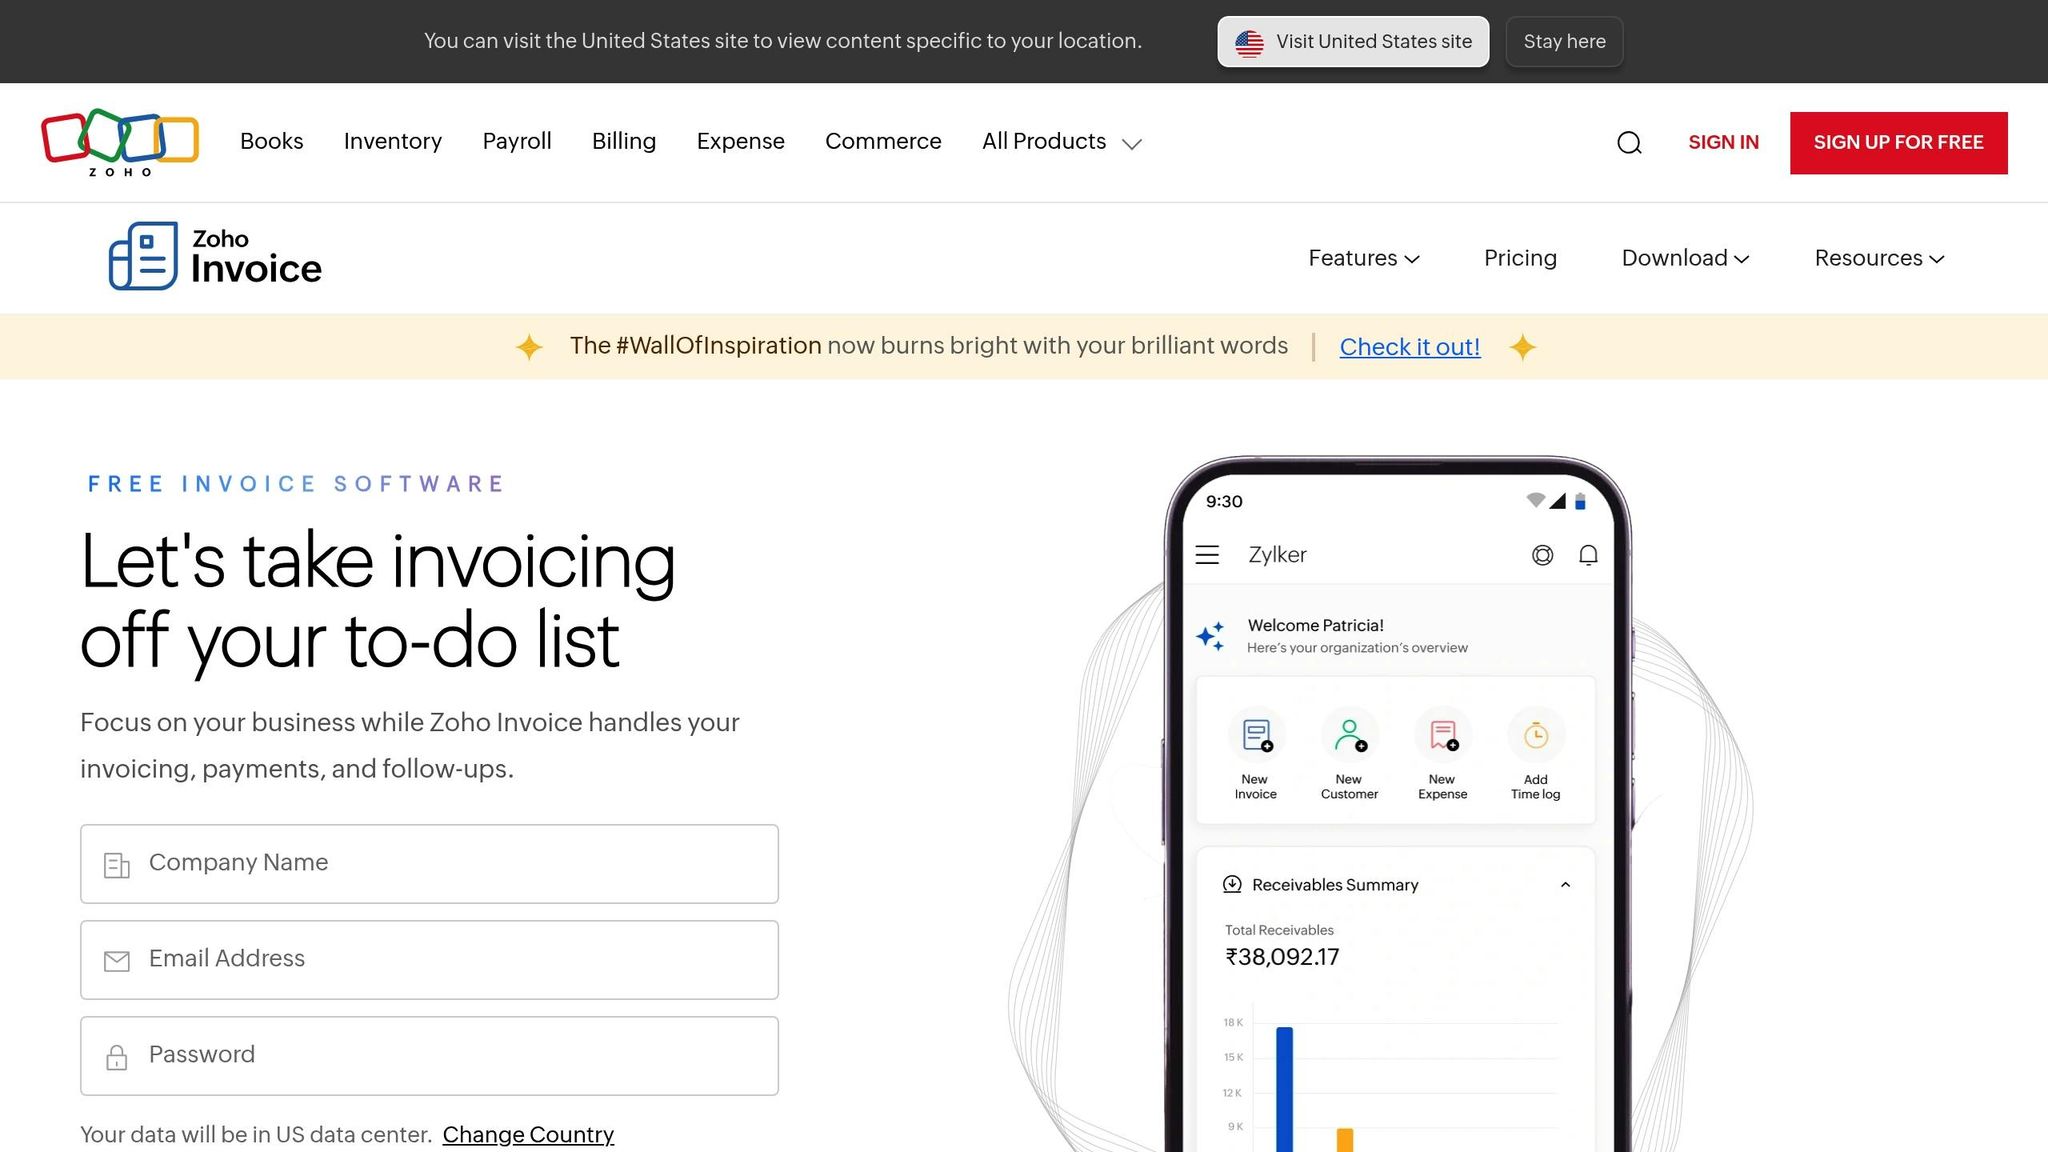Image resolution: width=2048 pixels, height=1152 pixels.
Task: Click the Zoho Invoice product logo
Action: pyautogui.click(x=213, y=257)
